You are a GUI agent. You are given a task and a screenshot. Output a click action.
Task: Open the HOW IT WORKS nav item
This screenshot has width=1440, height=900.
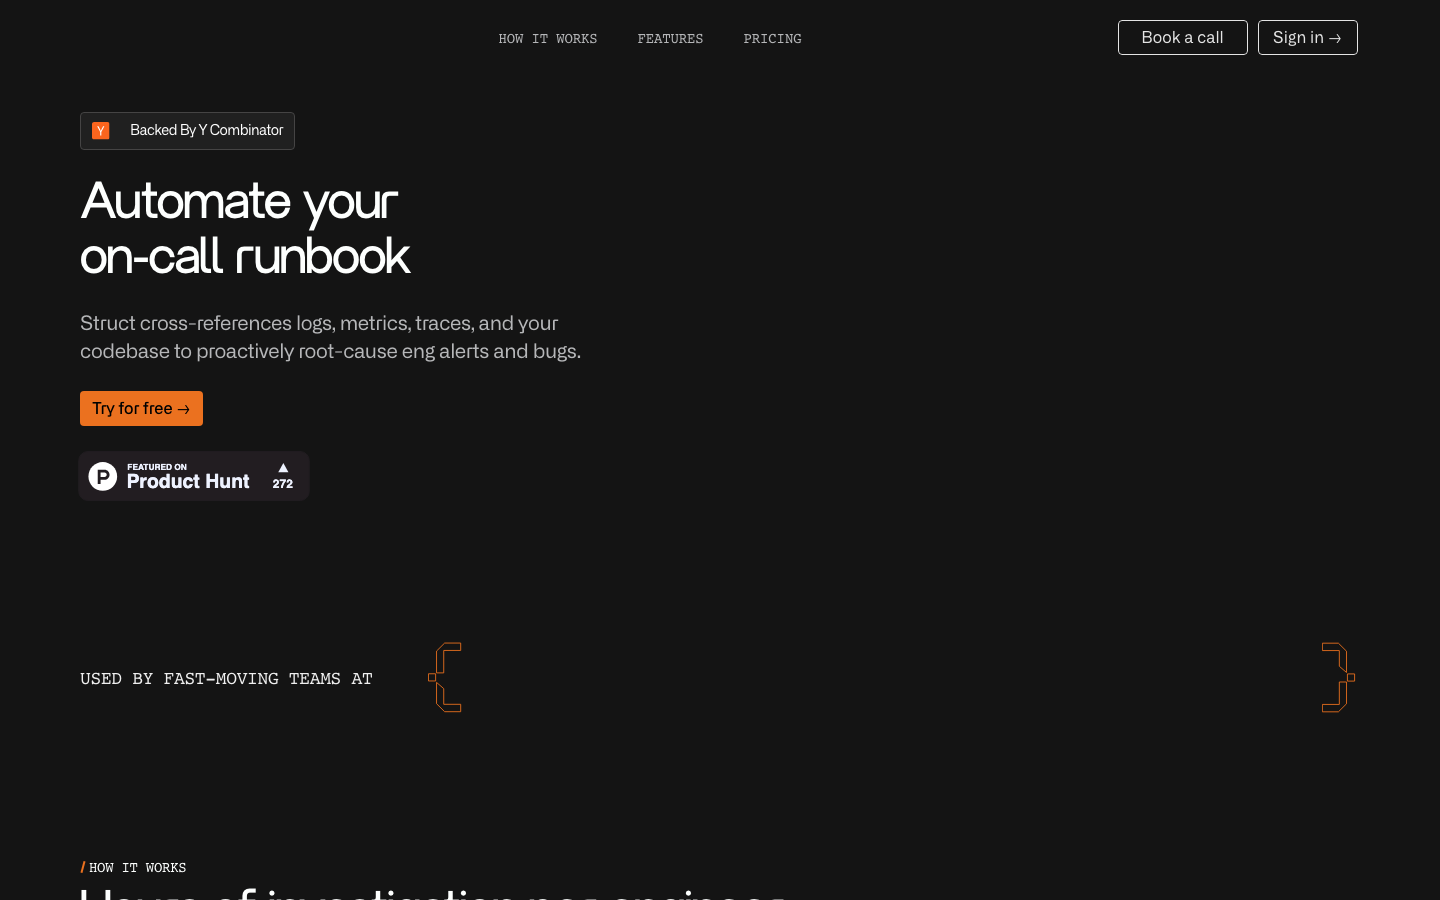tap(547, 39)
